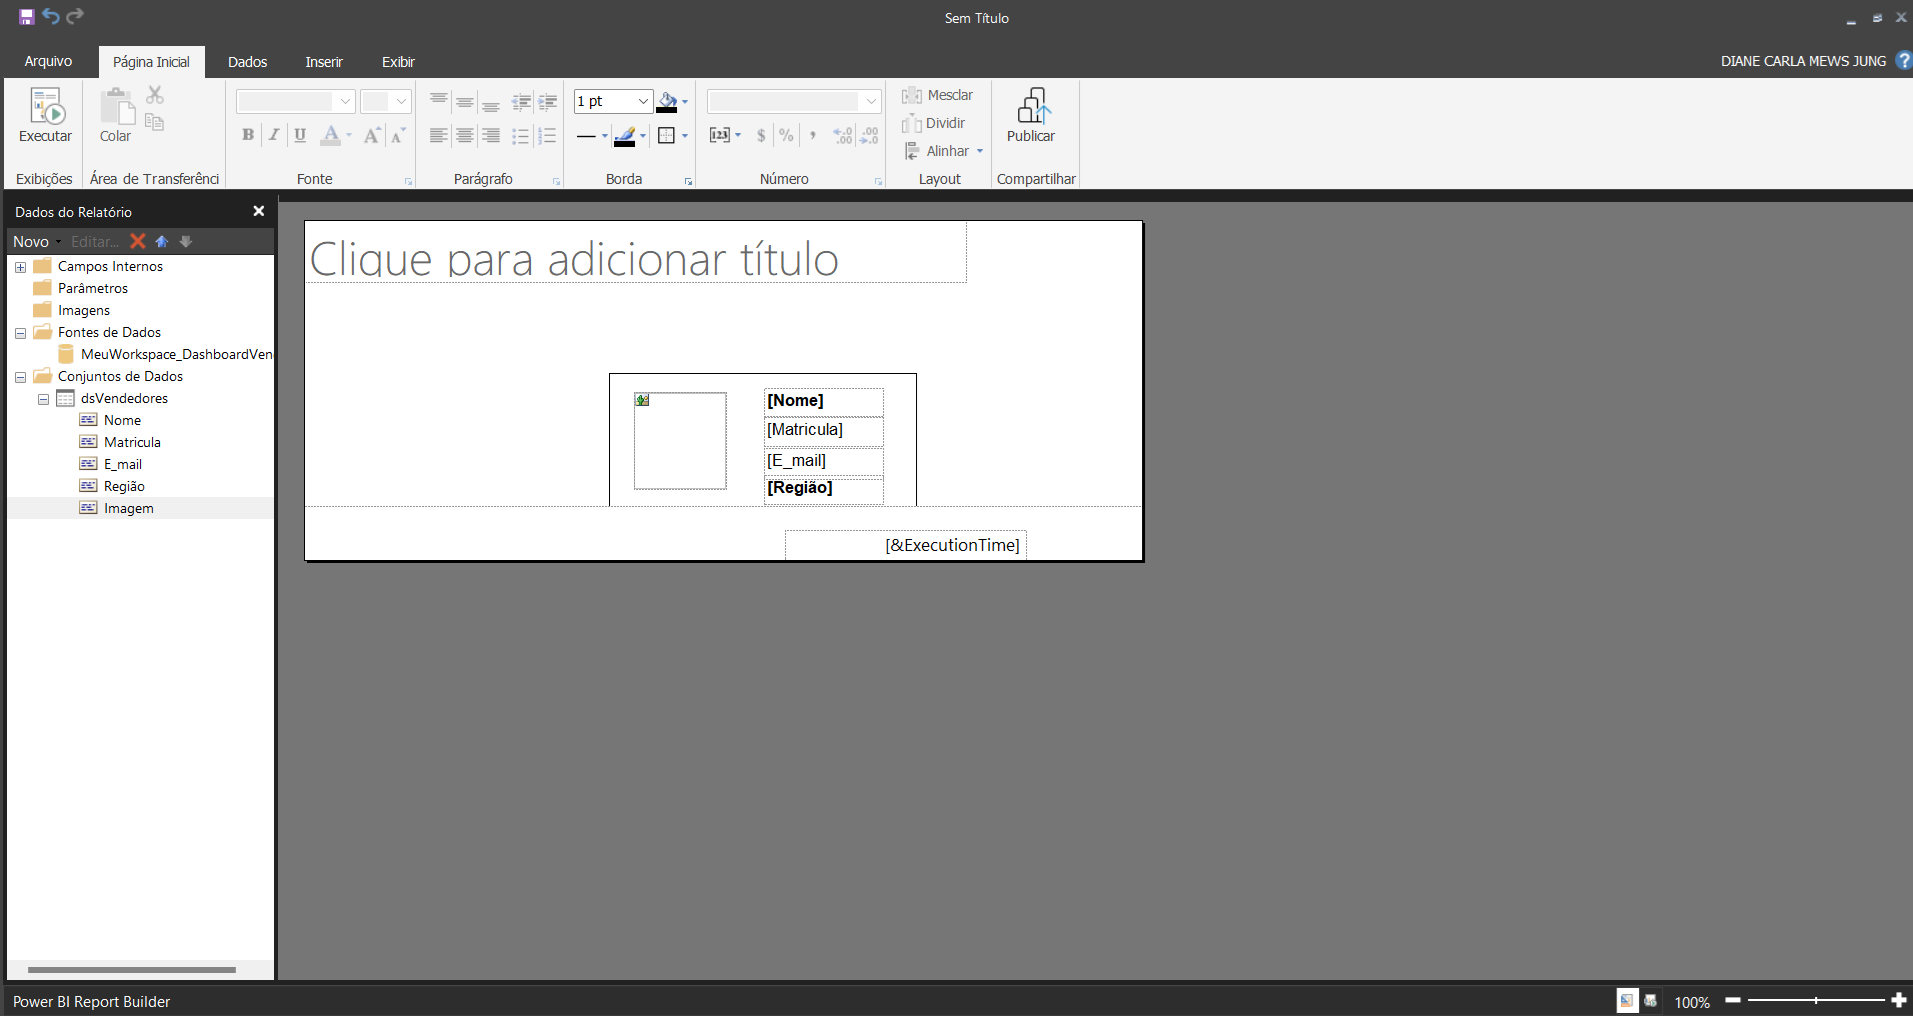Open help with the question mark

[1903, 61]
